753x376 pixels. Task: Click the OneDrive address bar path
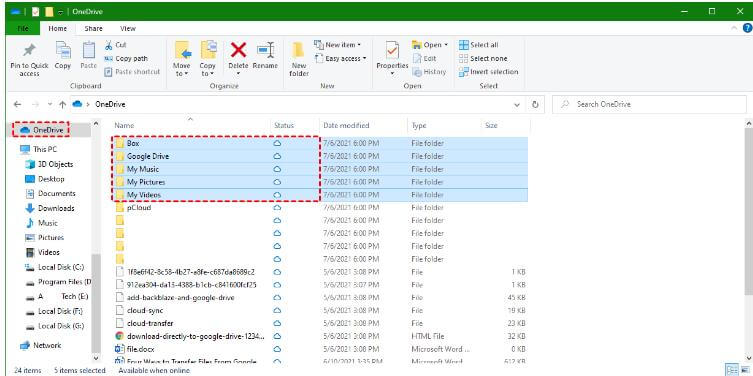110,104
